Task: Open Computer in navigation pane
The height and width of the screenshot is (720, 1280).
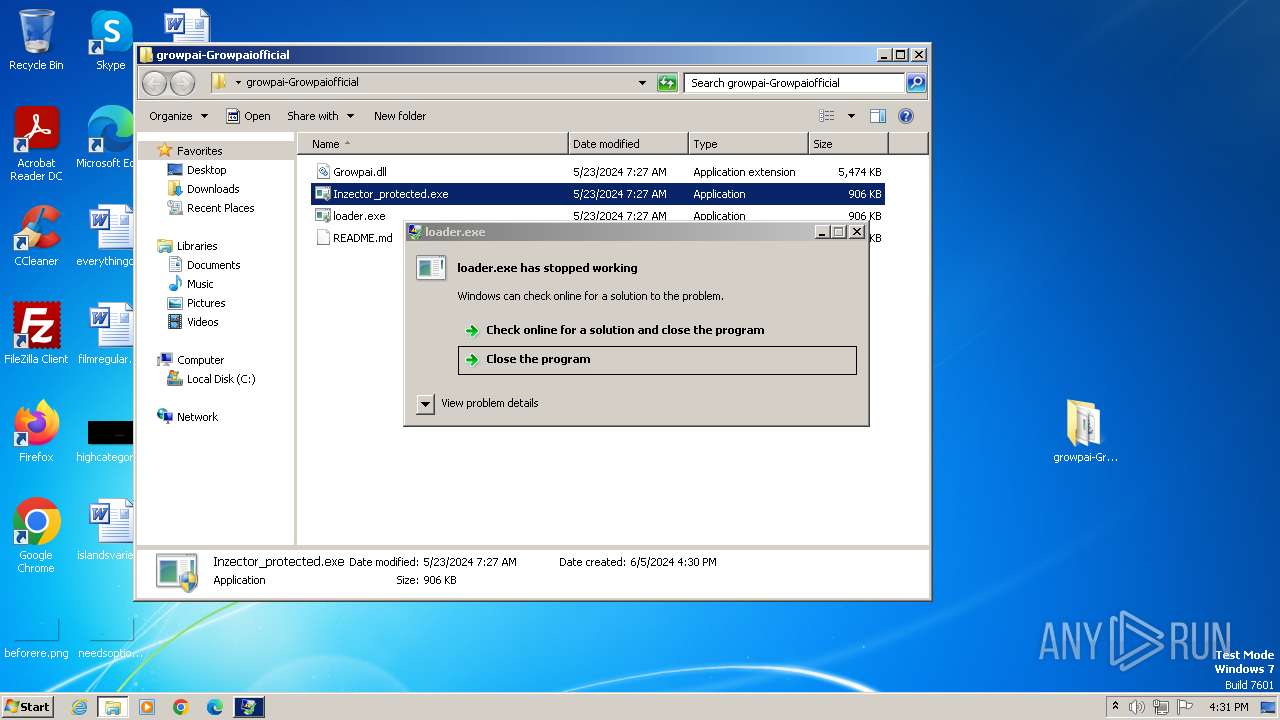Action: click(200, 360)
